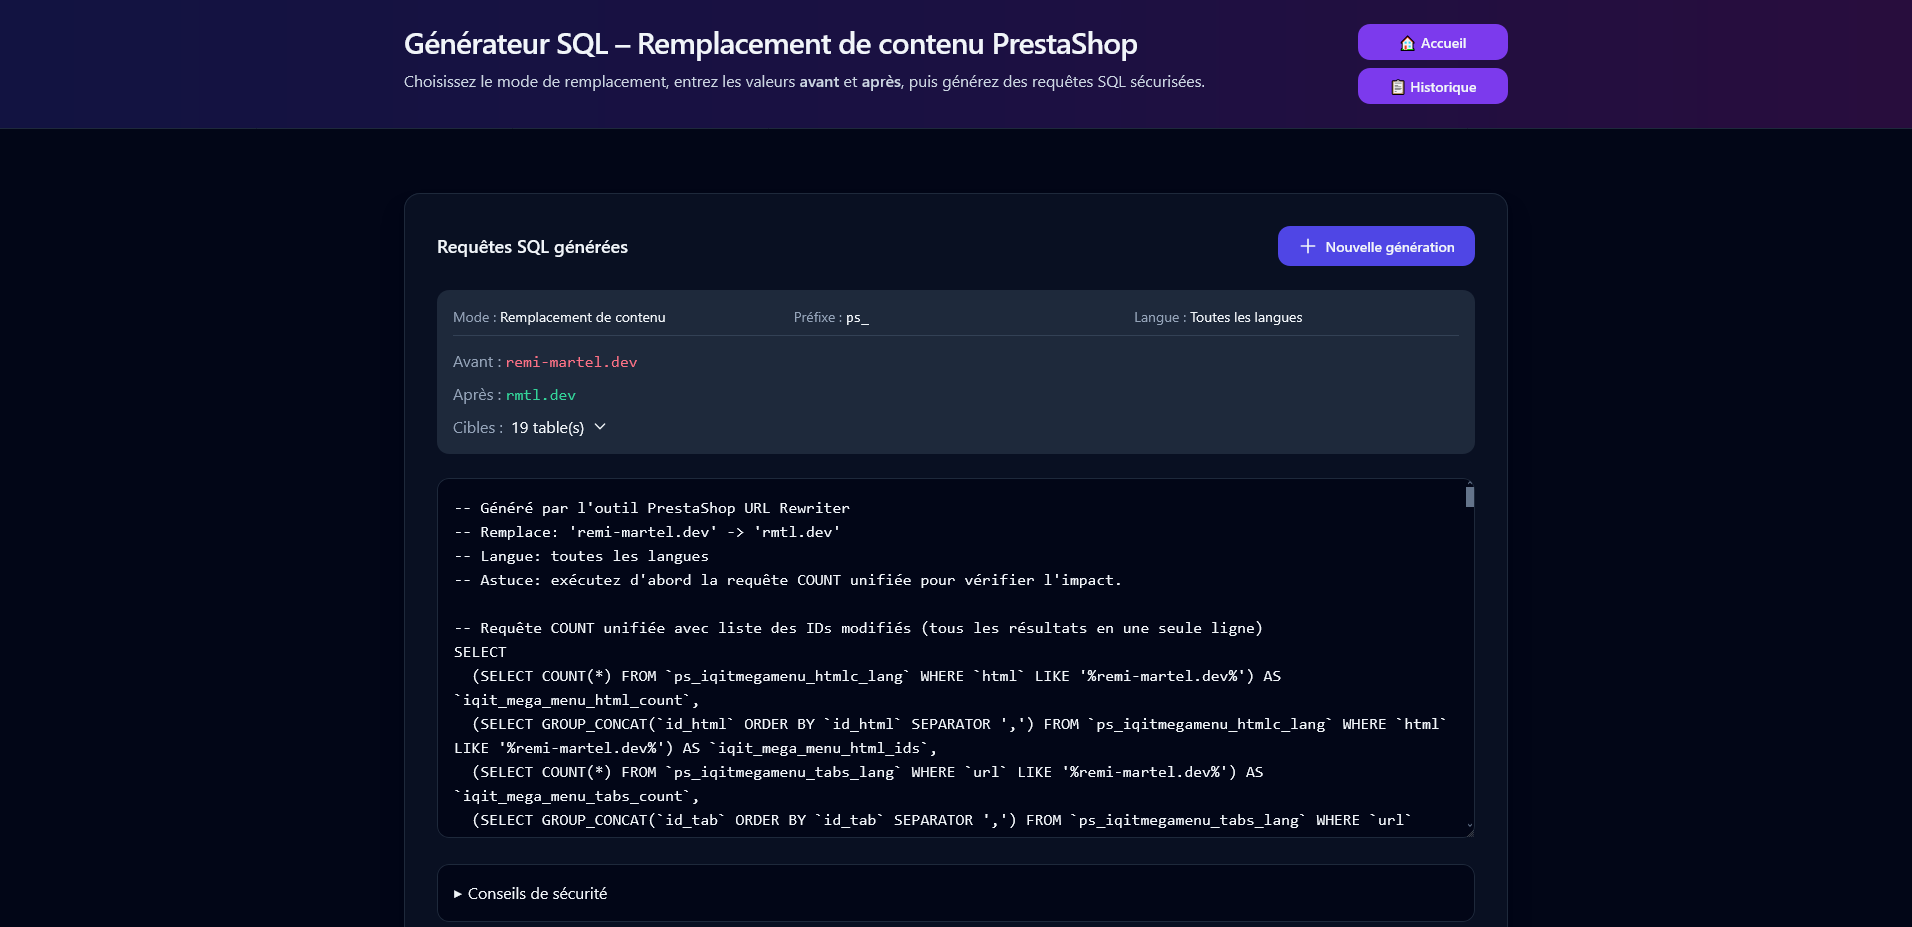
Task: Open the Accueil page
Action: (x=1432, y=42)
